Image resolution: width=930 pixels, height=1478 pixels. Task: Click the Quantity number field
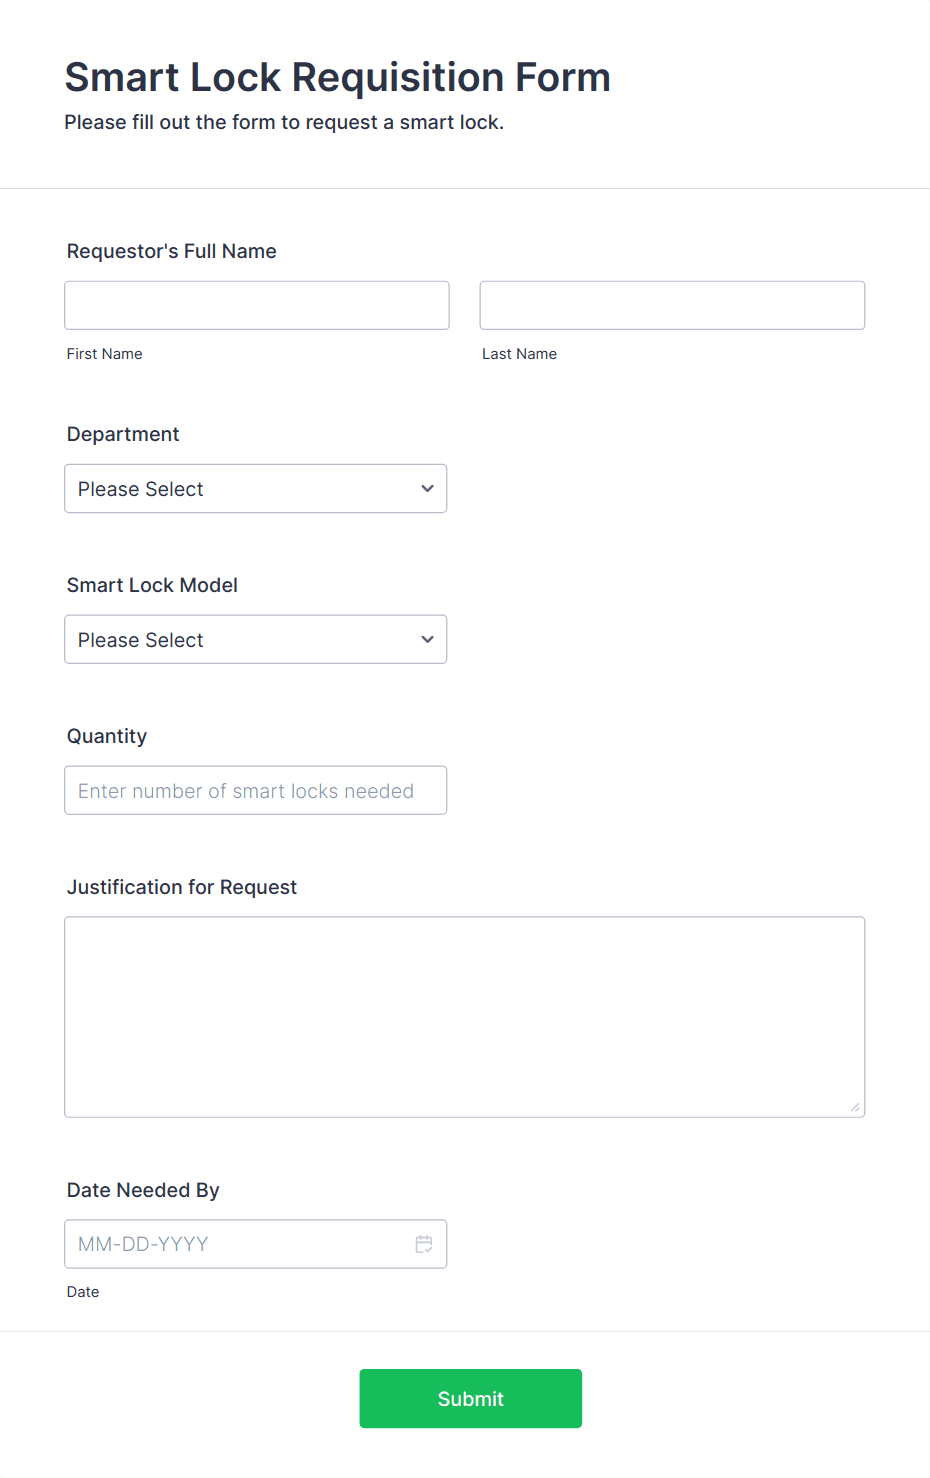[256, 791]
